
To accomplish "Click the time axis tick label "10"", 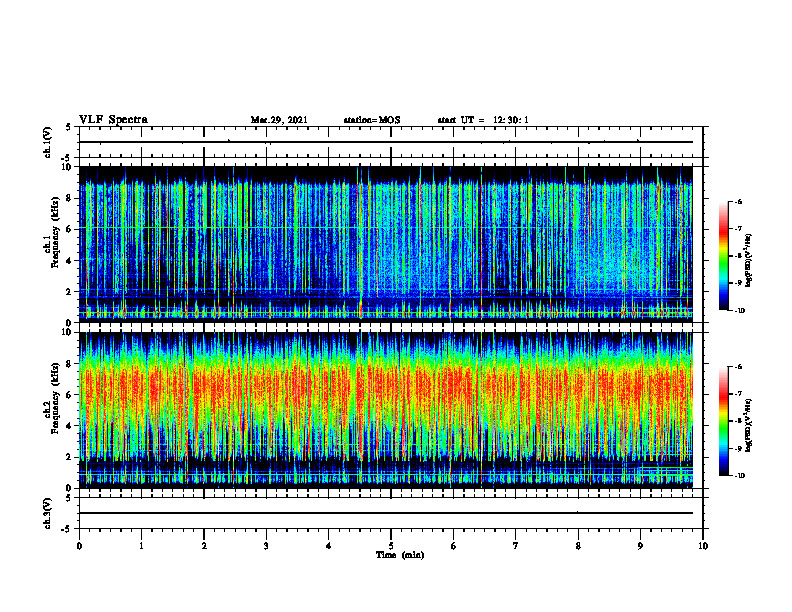I will pos(703,546).
